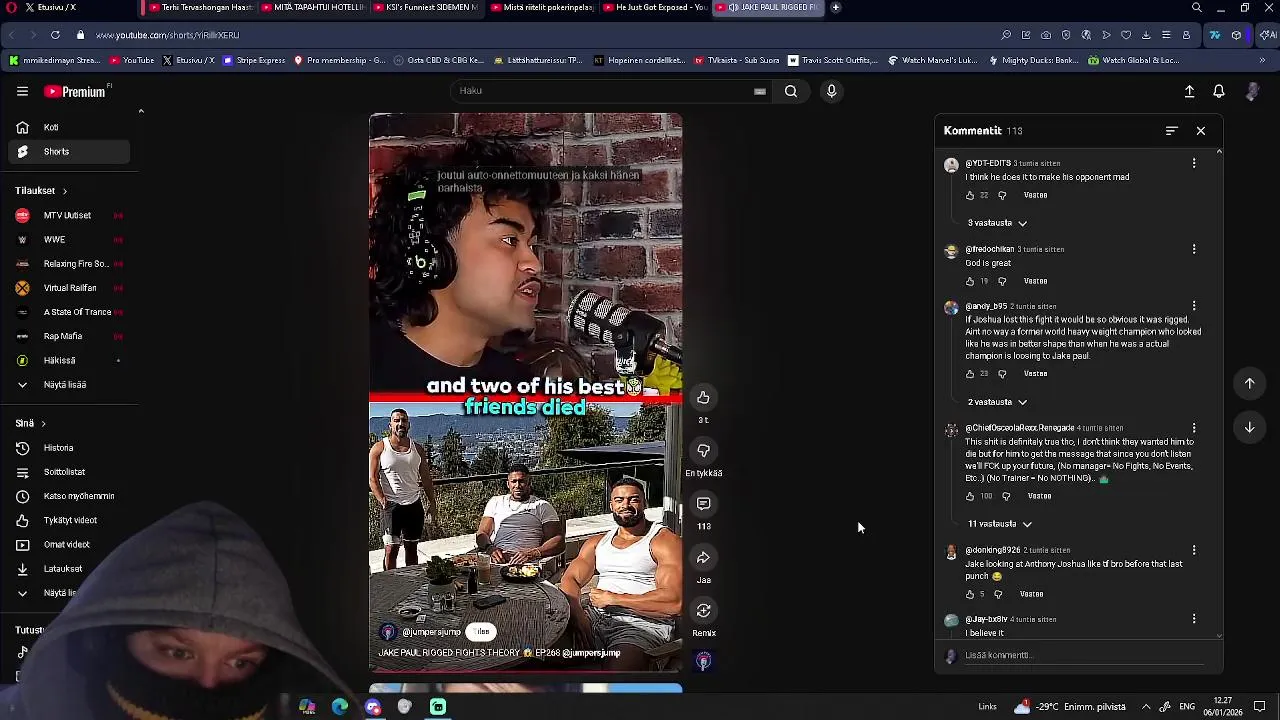Screen dimensions: 1280x720
Task: Expand Näytä lisää under subscriptions
Action: point(65,384)
